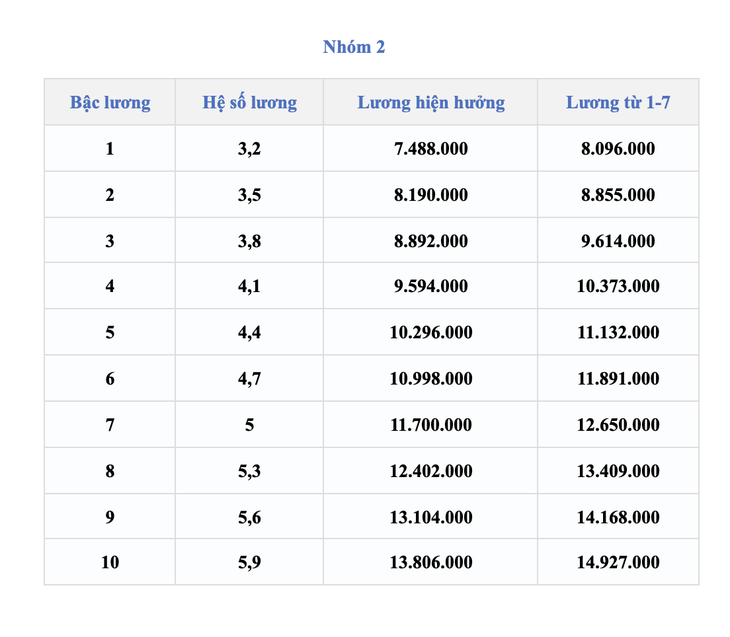Image resolution: width=730 pixels, height=637 pixels.
Task: Select the cell with 11.132.000
Action: click(618, 332)
